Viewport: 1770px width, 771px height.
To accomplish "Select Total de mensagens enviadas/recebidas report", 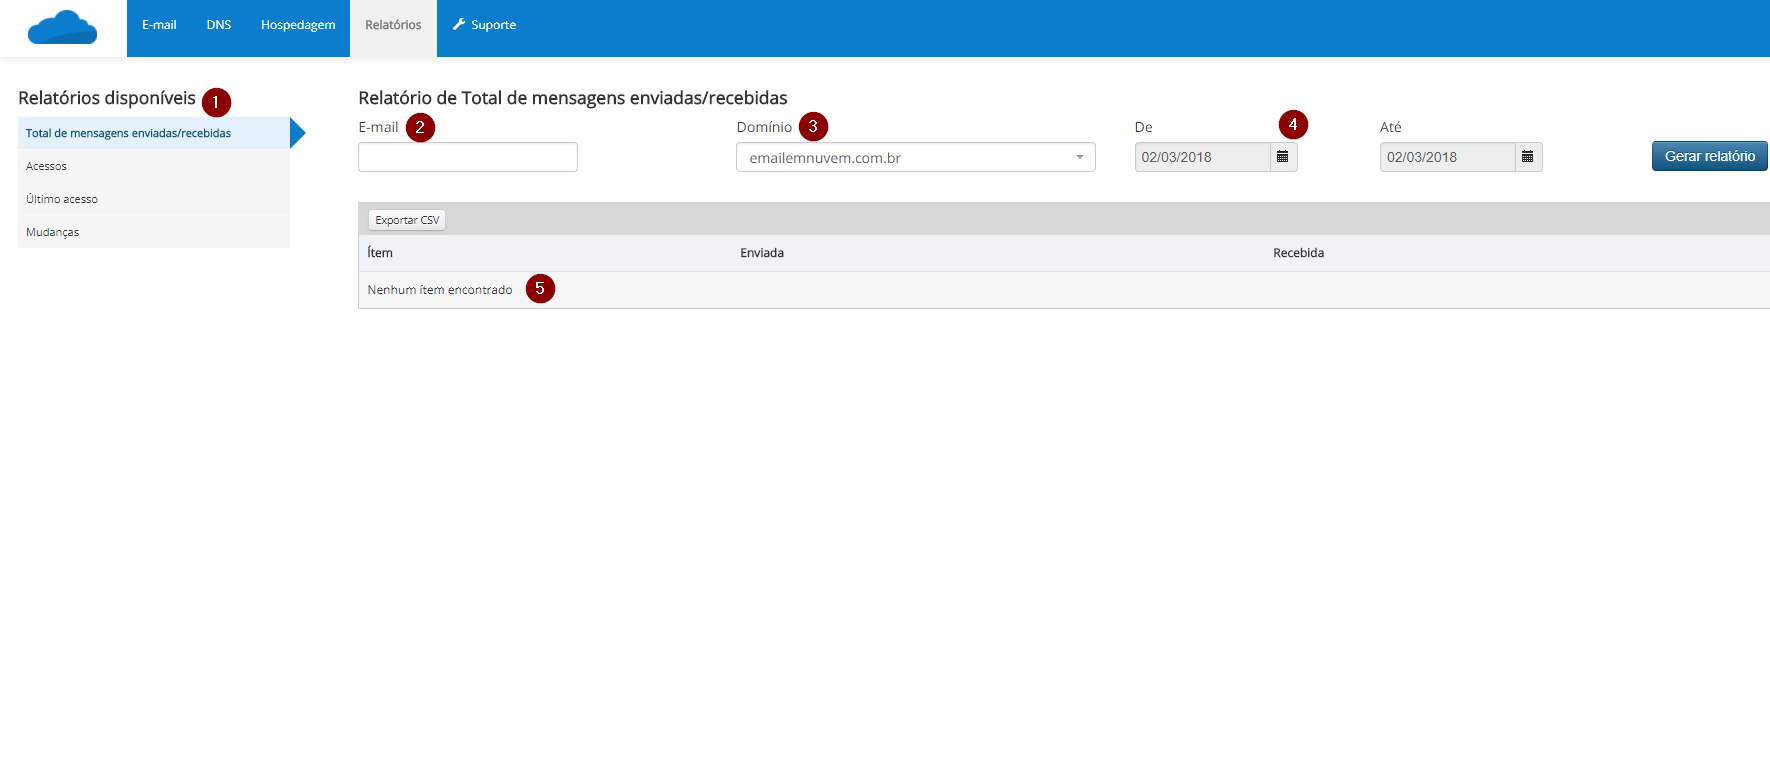I will point(129,133).
